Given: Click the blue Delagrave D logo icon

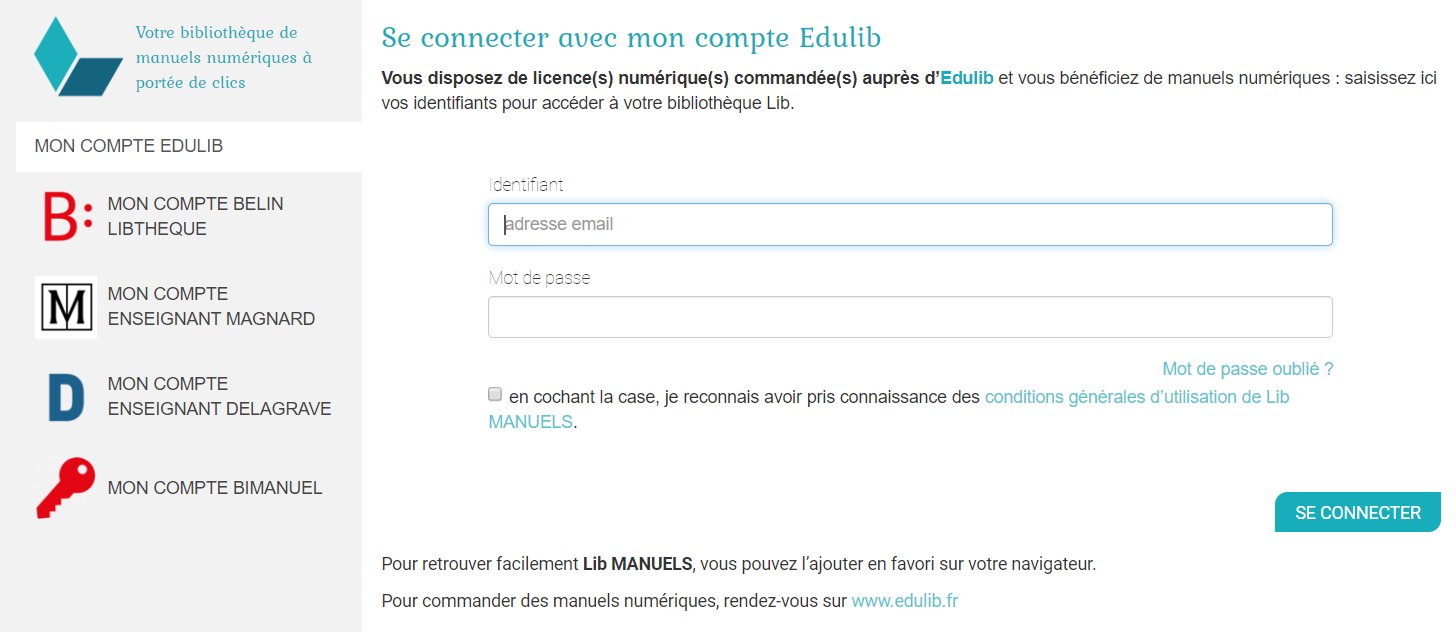Looking at the screenshot, I should [x=66, y=397].
